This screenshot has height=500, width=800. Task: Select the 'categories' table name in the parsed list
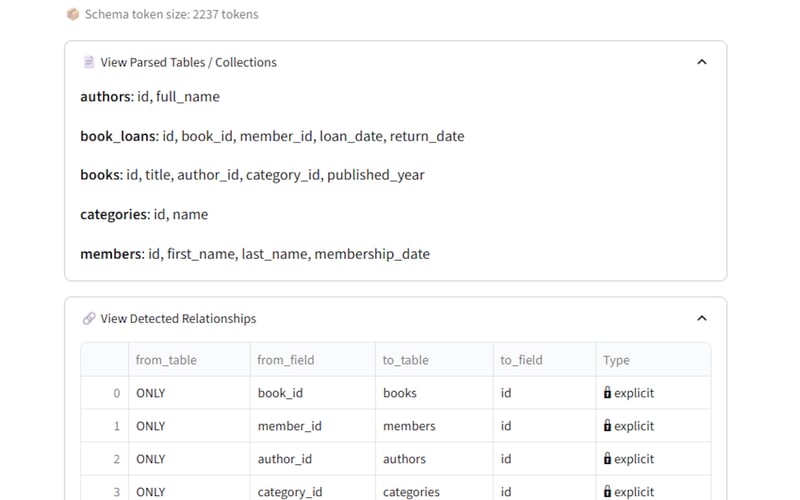[x=113, y=214]
